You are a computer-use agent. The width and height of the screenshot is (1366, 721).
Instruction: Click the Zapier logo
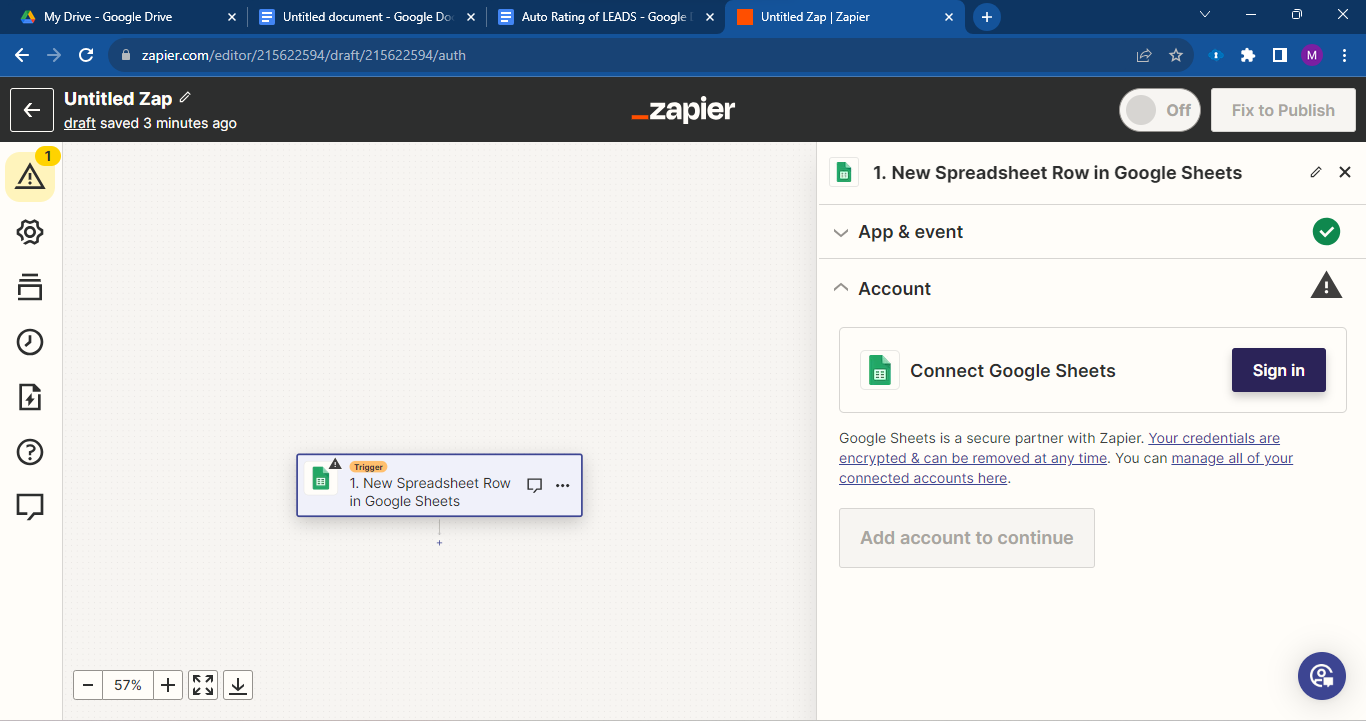click(x=683, y=110)
